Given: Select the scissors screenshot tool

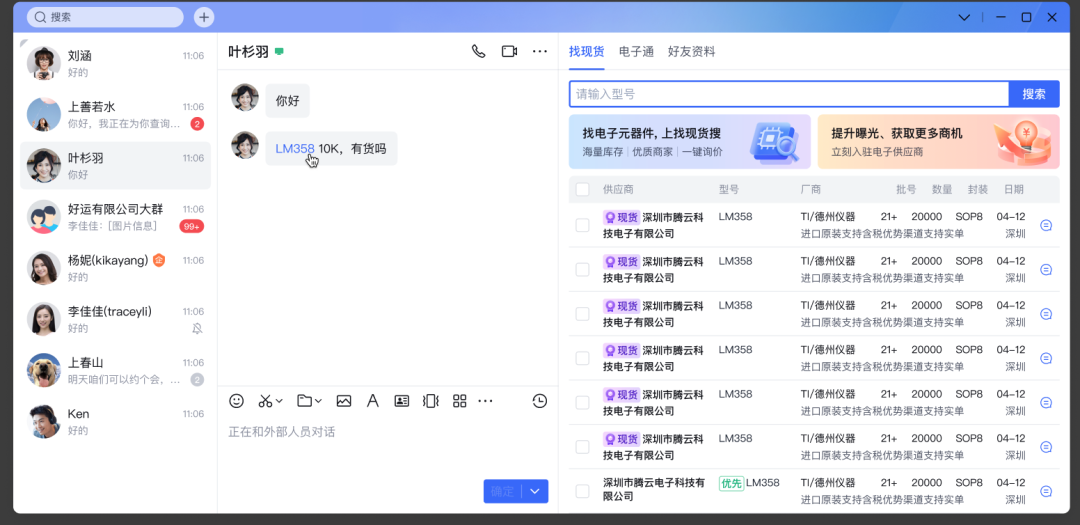Looking at the screenshot, I should [265, 401].
